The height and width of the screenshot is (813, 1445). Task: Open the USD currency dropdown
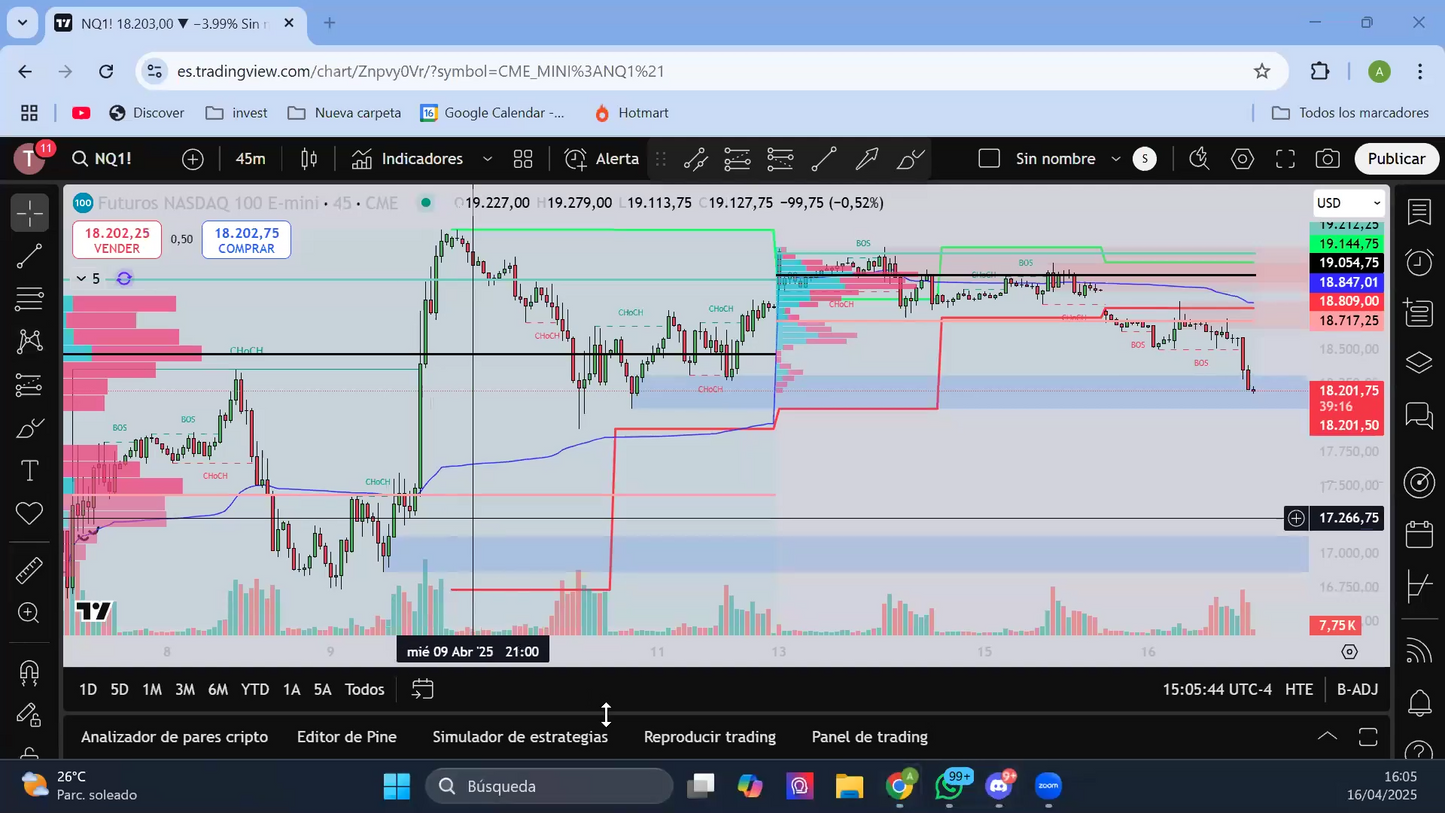pos(1348,203)
